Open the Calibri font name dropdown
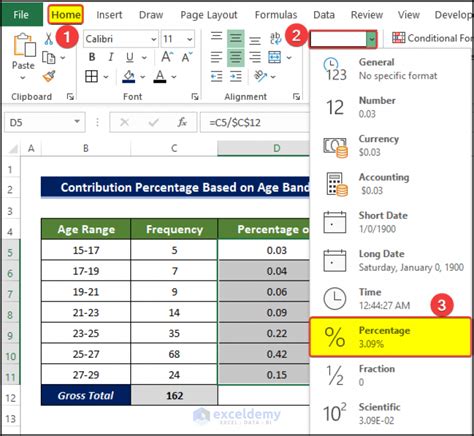Screen dimensions: 474x436 coord(154,39)
